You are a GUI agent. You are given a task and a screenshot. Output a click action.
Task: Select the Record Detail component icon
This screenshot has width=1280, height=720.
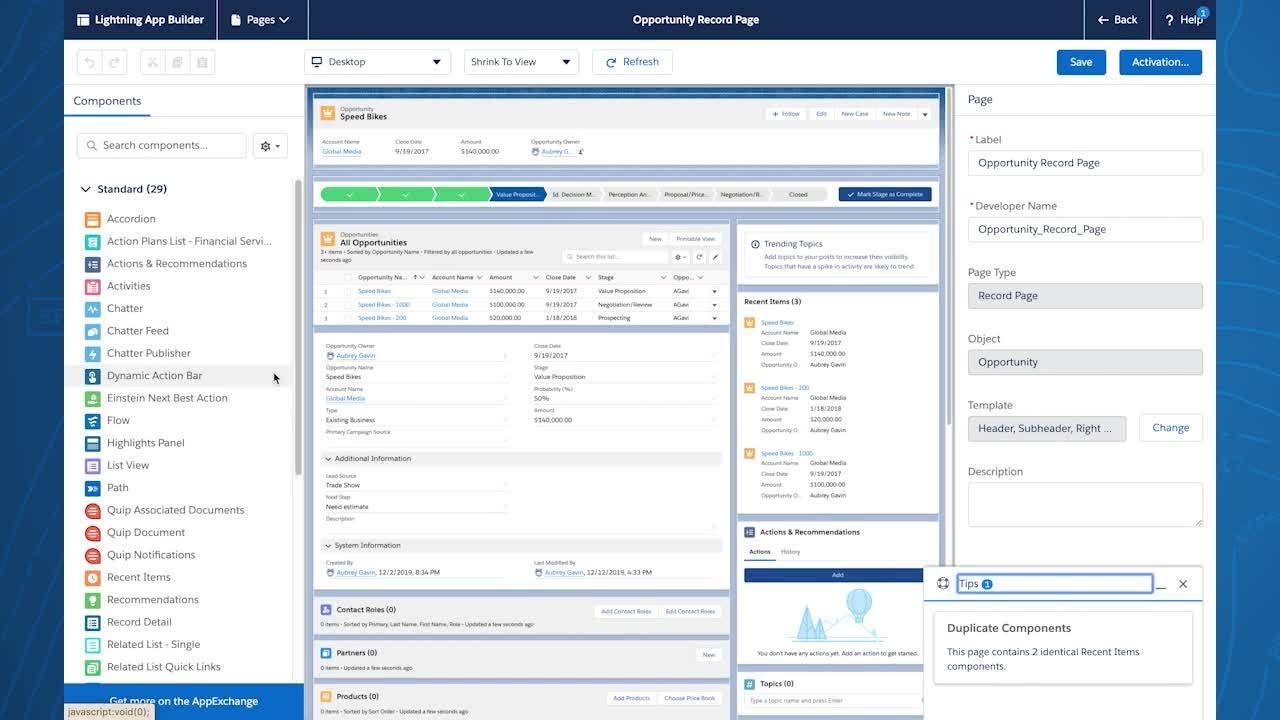pos(92,622)
